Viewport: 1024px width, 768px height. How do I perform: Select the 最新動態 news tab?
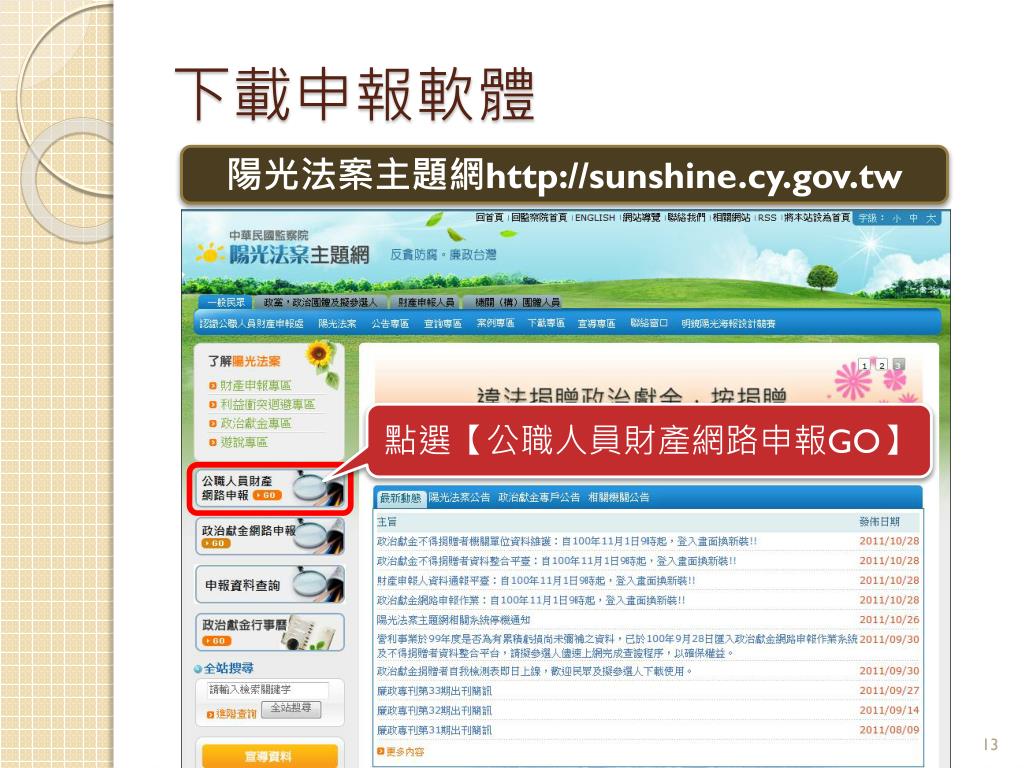coord(400,498)
